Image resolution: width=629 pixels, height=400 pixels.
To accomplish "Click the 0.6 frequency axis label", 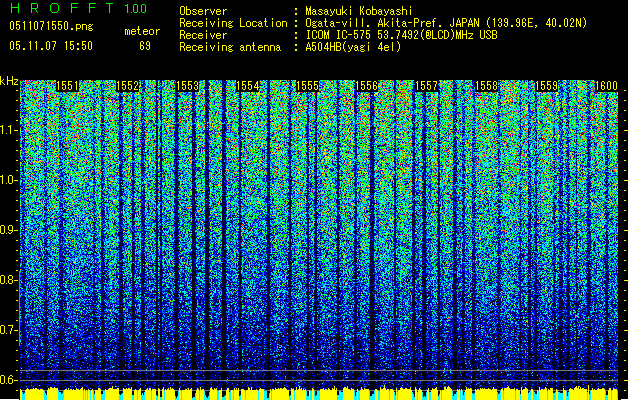I will (8, 380).
